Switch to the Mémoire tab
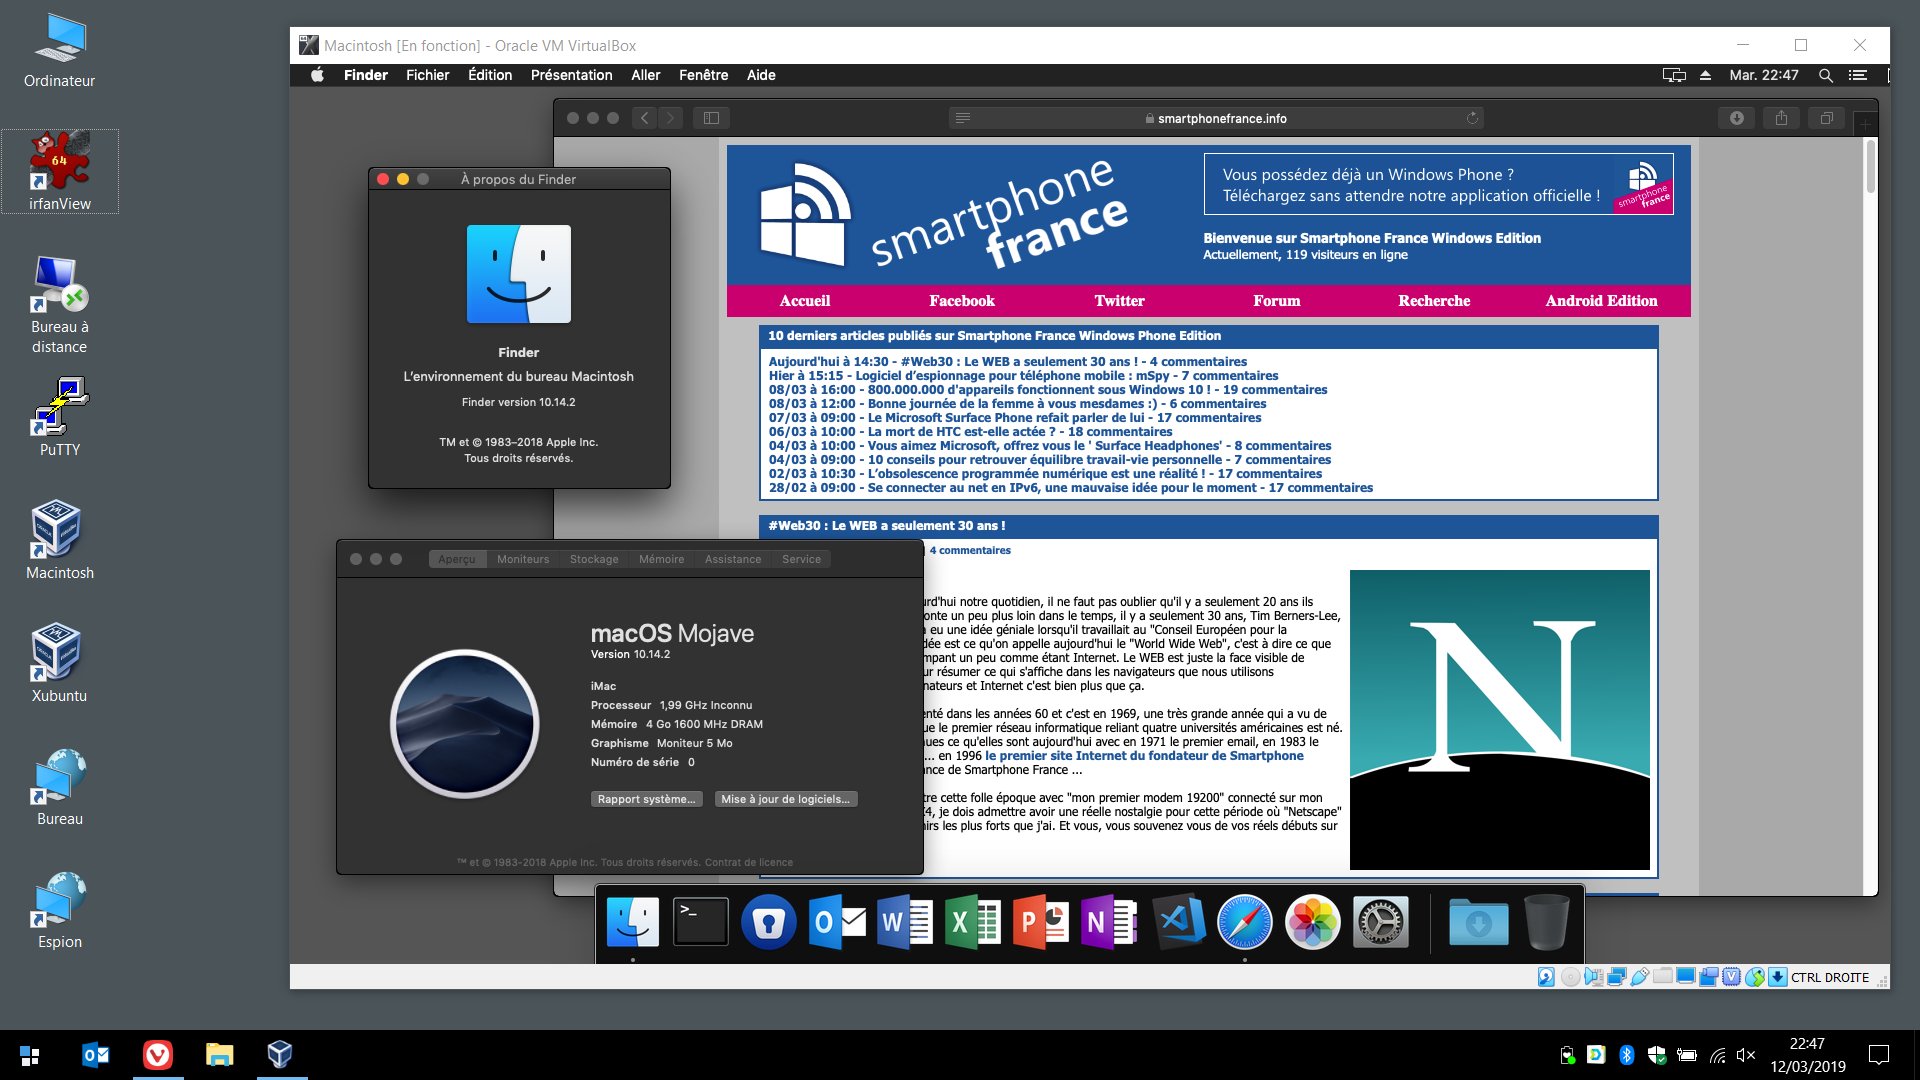This screenshot has width=1920, height=1080. click(x=661, y=559)
